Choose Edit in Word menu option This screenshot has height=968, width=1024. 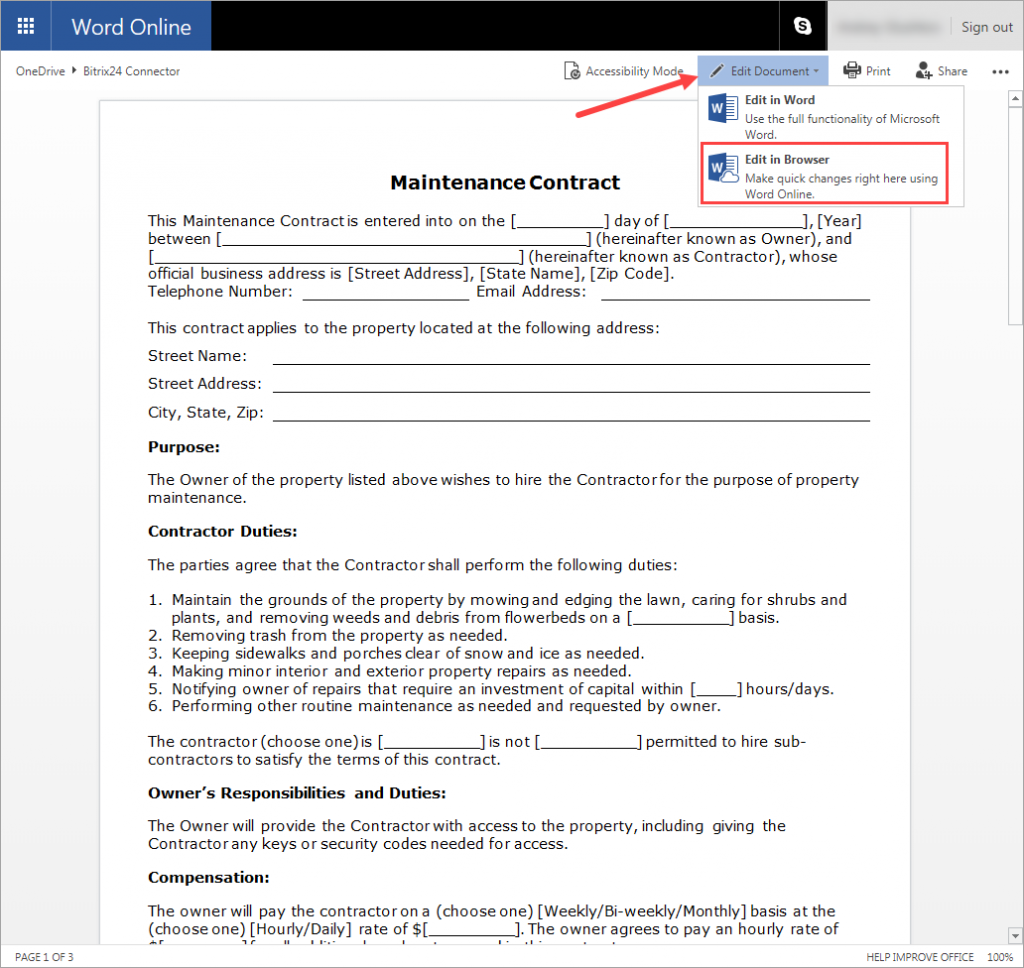click(x=829, y=116)
